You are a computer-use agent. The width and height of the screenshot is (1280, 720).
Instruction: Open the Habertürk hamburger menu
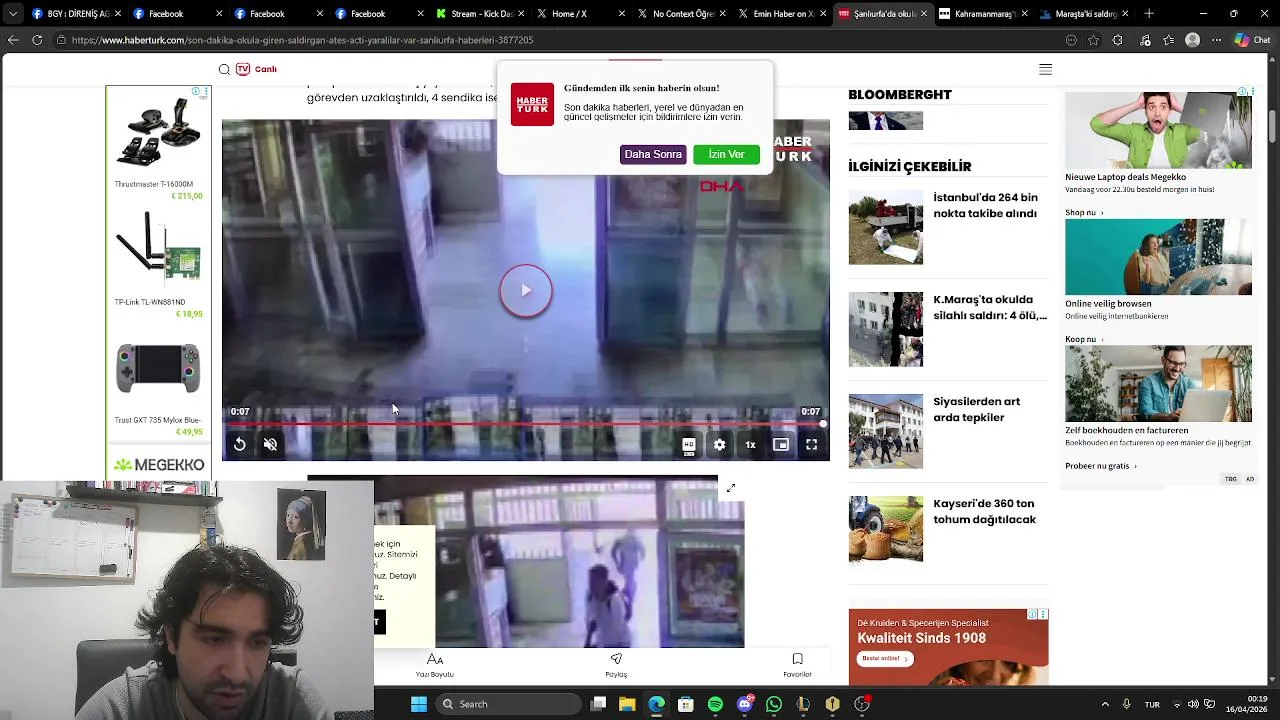1045,69
